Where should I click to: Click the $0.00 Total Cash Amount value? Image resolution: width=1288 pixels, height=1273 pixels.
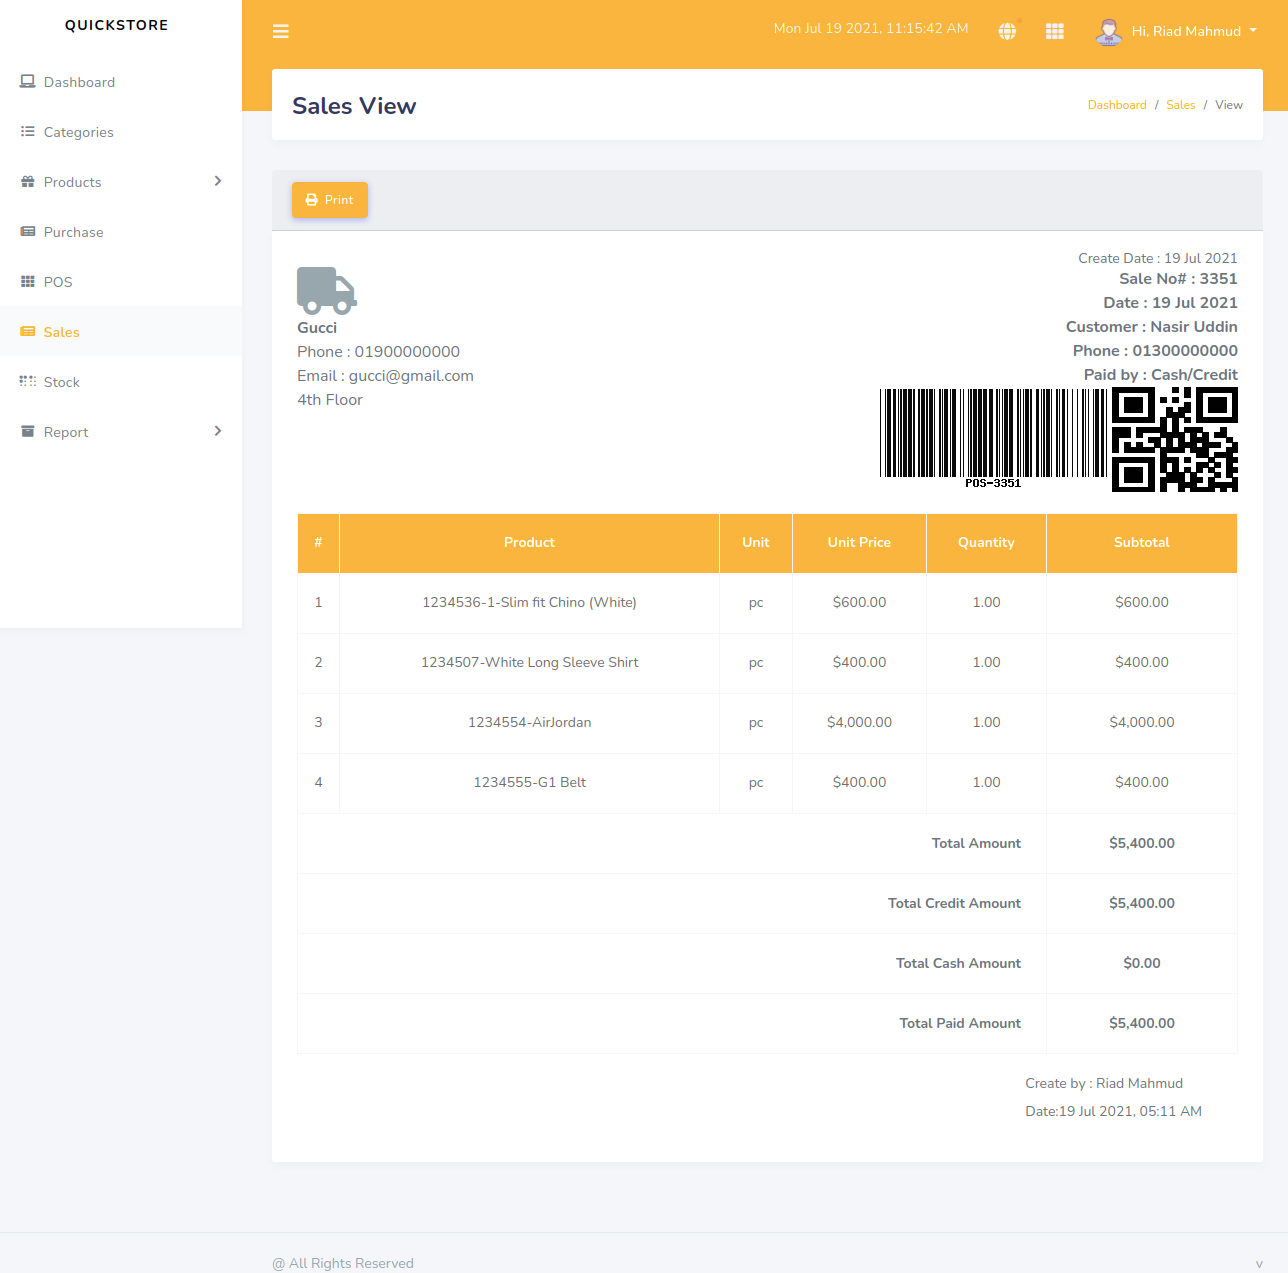(1142, 963)
